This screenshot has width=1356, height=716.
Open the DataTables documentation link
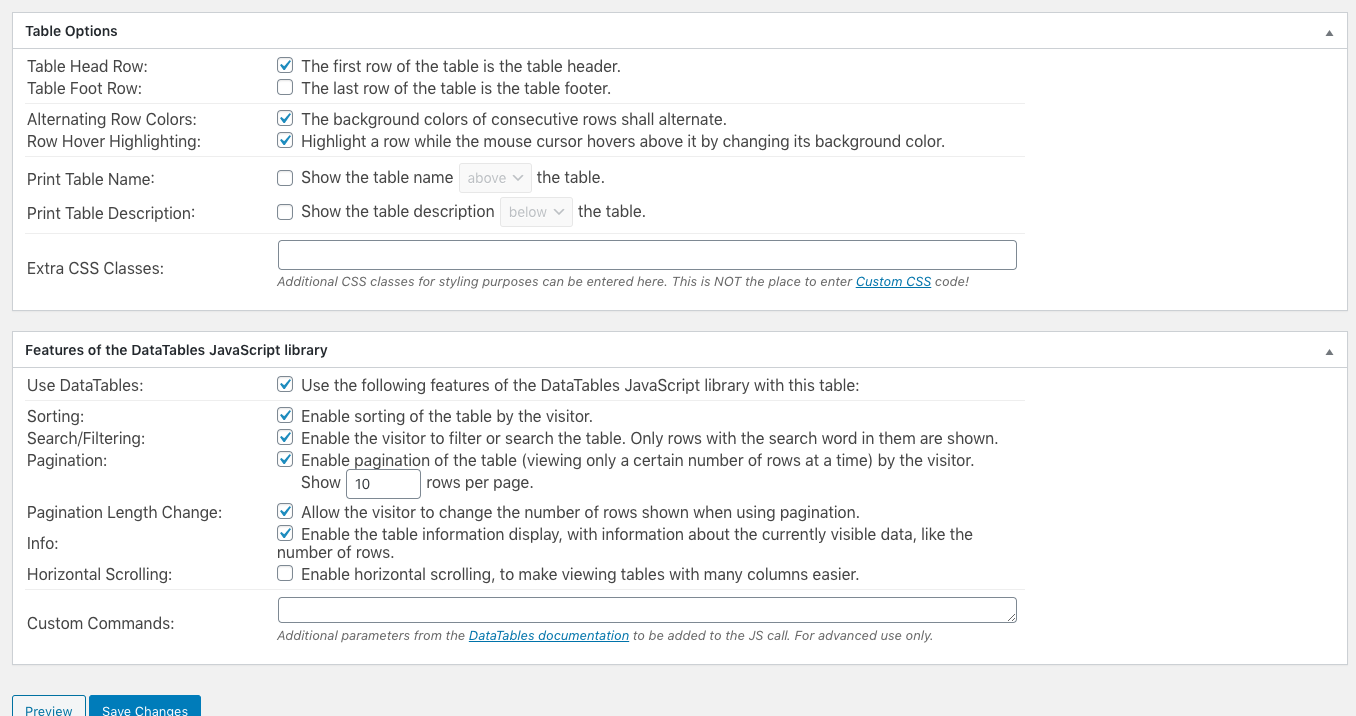click(548, 635)
